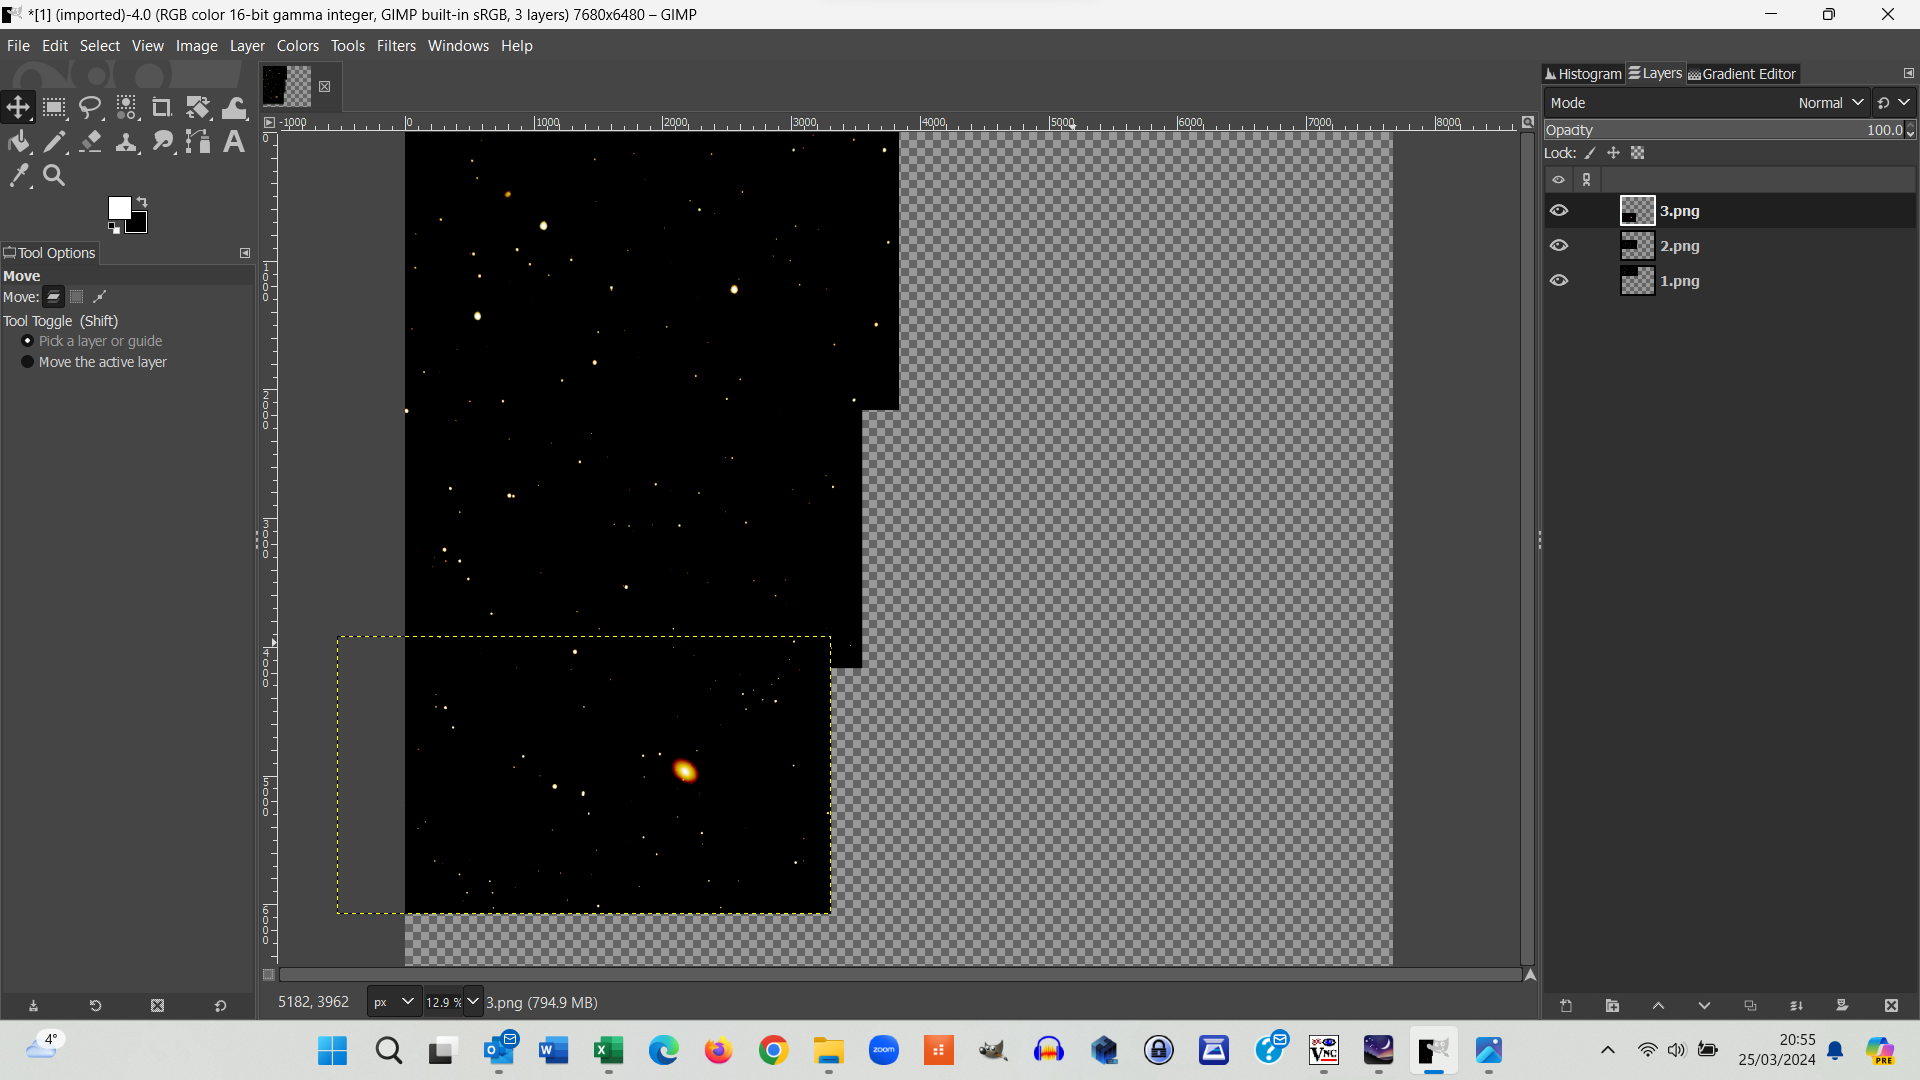Image resolution: width=1920 pixels, height=1080 pixels.
Task: Select the Eraser tool
Action: pyautogui.click(x=90, y=142)
